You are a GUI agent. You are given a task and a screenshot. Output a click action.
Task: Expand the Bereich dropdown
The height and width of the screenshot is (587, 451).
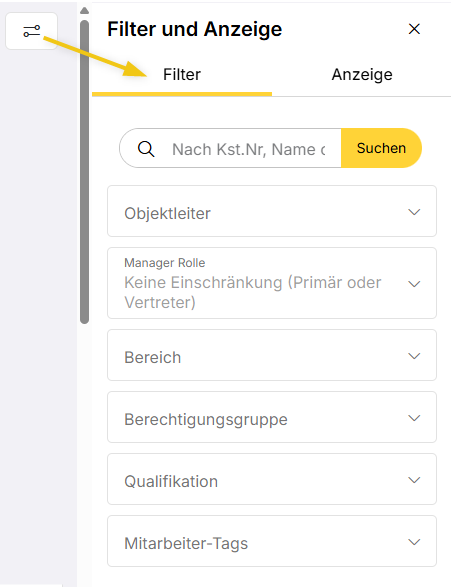[x=272, y=355]
